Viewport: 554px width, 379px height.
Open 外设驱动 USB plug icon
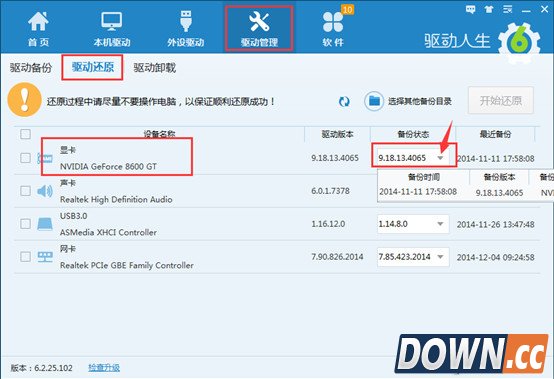pyautogui.click(x=185, y=21)
